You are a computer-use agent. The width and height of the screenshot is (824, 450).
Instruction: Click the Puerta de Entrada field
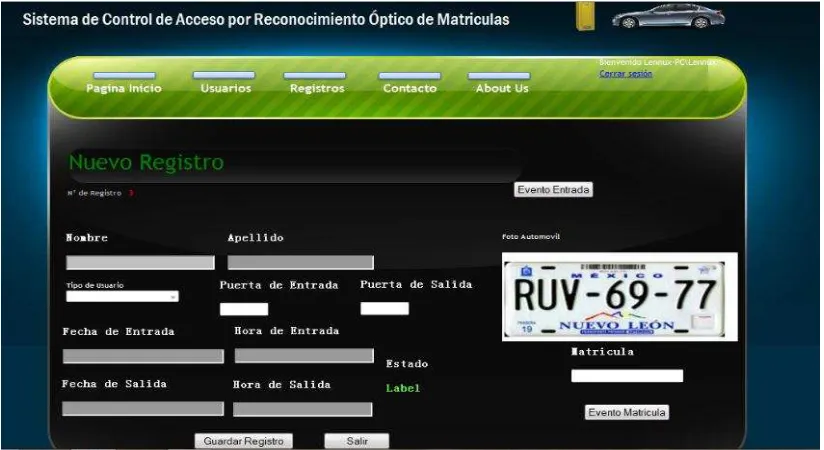pos(244,309)
